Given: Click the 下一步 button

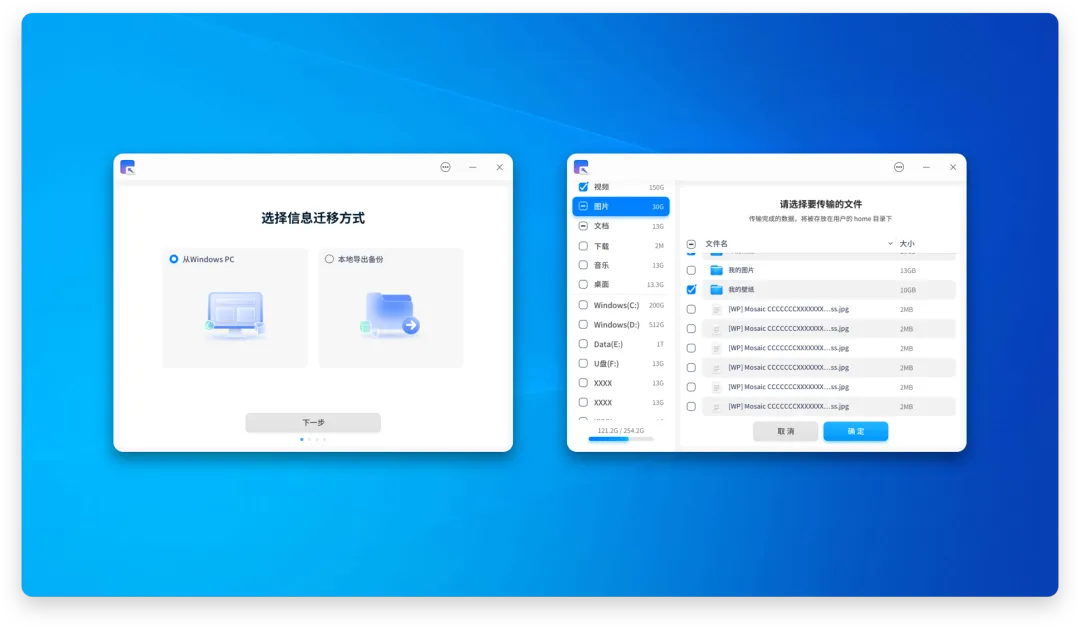Looking at the screenshot, I should pyautogui.click(x=313, y=422).
